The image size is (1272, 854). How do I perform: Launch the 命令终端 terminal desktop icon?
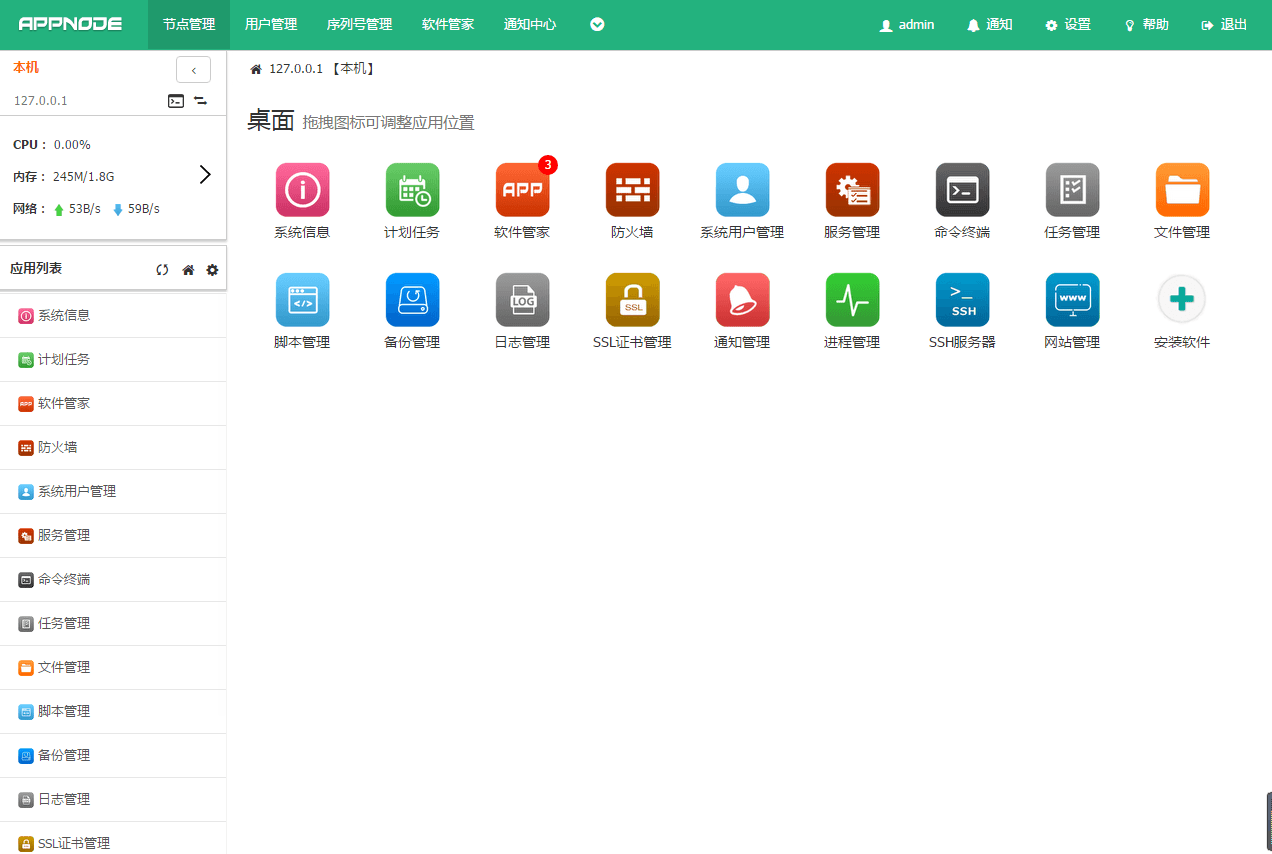click(x=962, y=190)
